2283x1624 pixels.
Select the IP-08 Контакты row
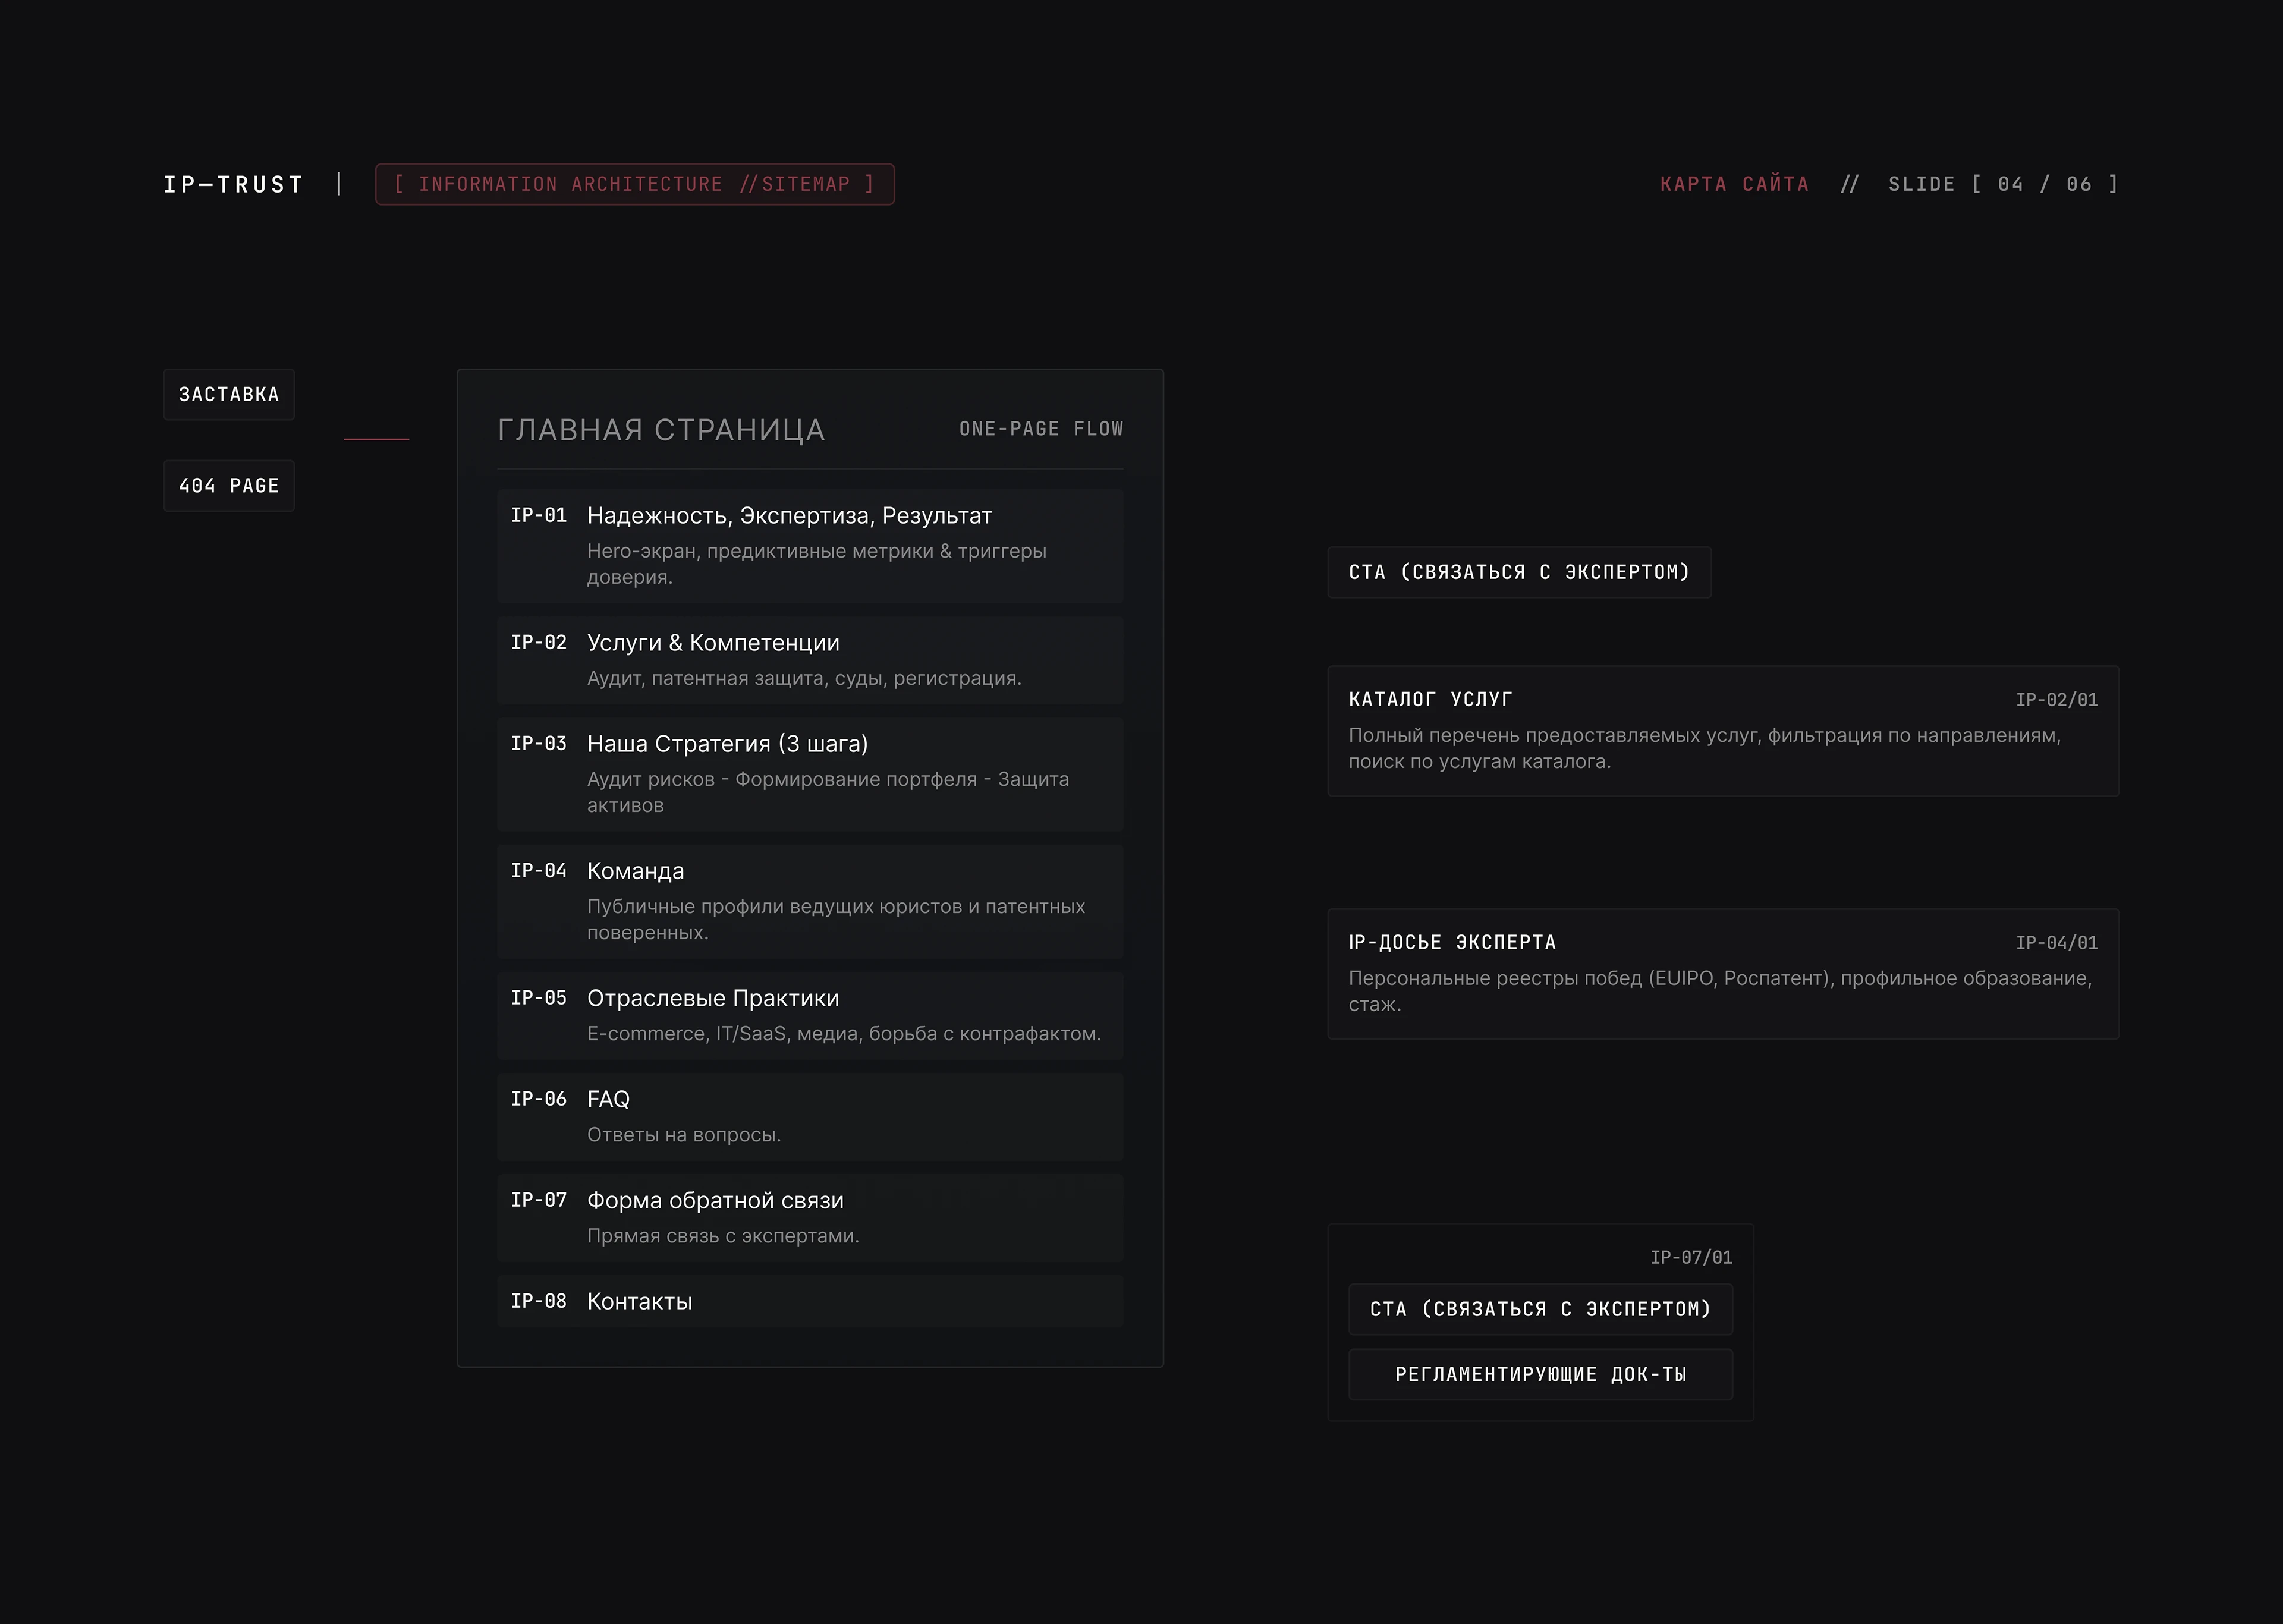click(x=810, y=1301)
